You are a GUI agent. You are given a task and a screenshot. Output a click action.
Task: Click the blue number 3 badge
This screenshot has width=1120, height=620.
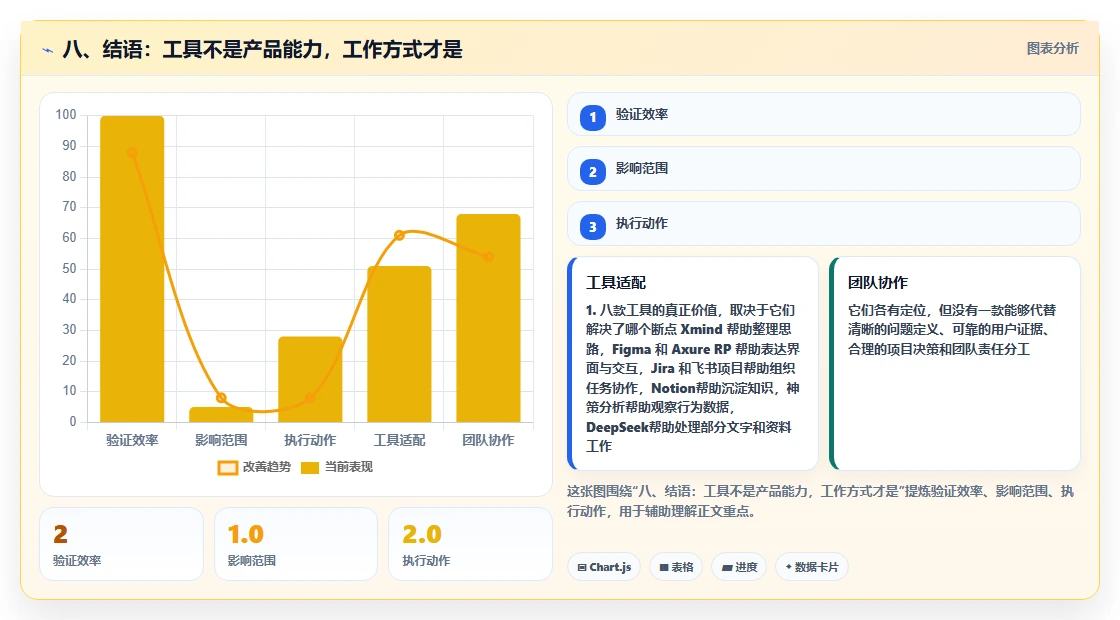pos(592,226)
